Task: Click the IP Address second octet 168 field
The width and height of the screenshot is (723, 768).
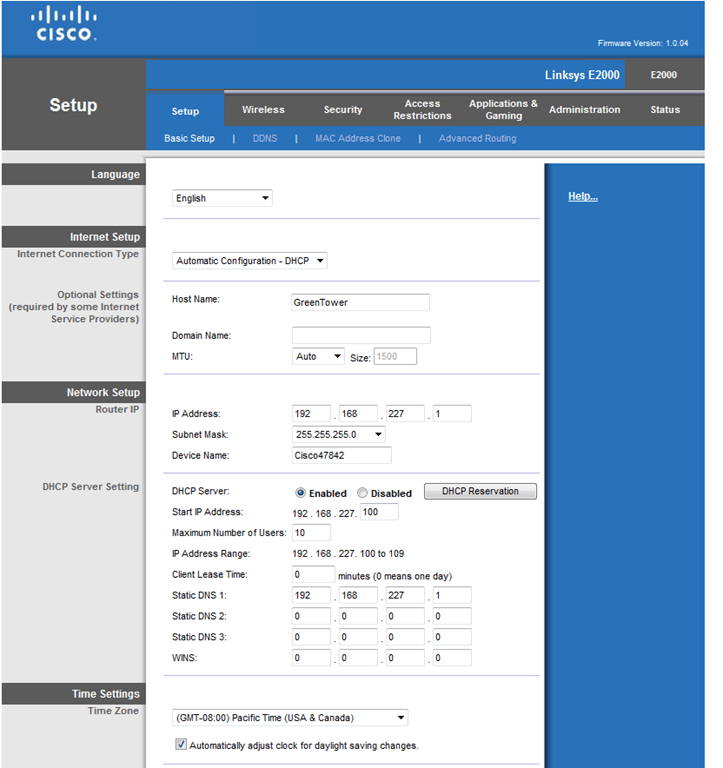Action: pos(359,413)
